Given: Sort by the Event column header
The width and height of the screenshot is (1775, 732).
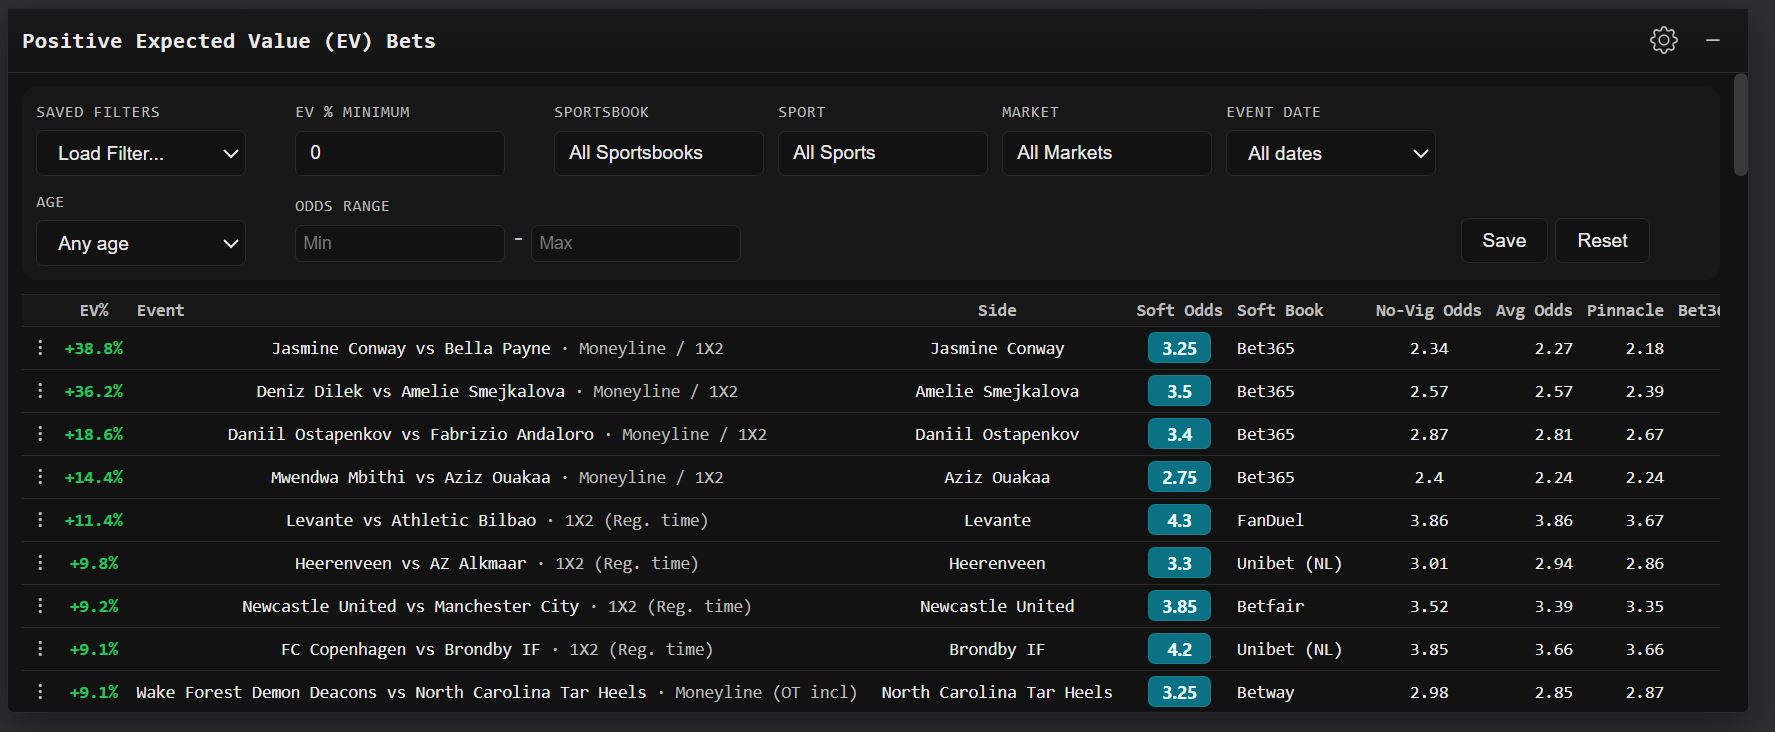Looking at the screenshot, I should pos(160,310).
